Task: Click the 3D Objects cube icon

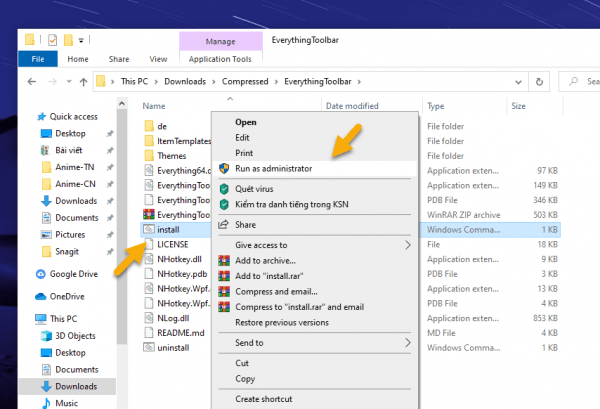Action: coord(46,336)
